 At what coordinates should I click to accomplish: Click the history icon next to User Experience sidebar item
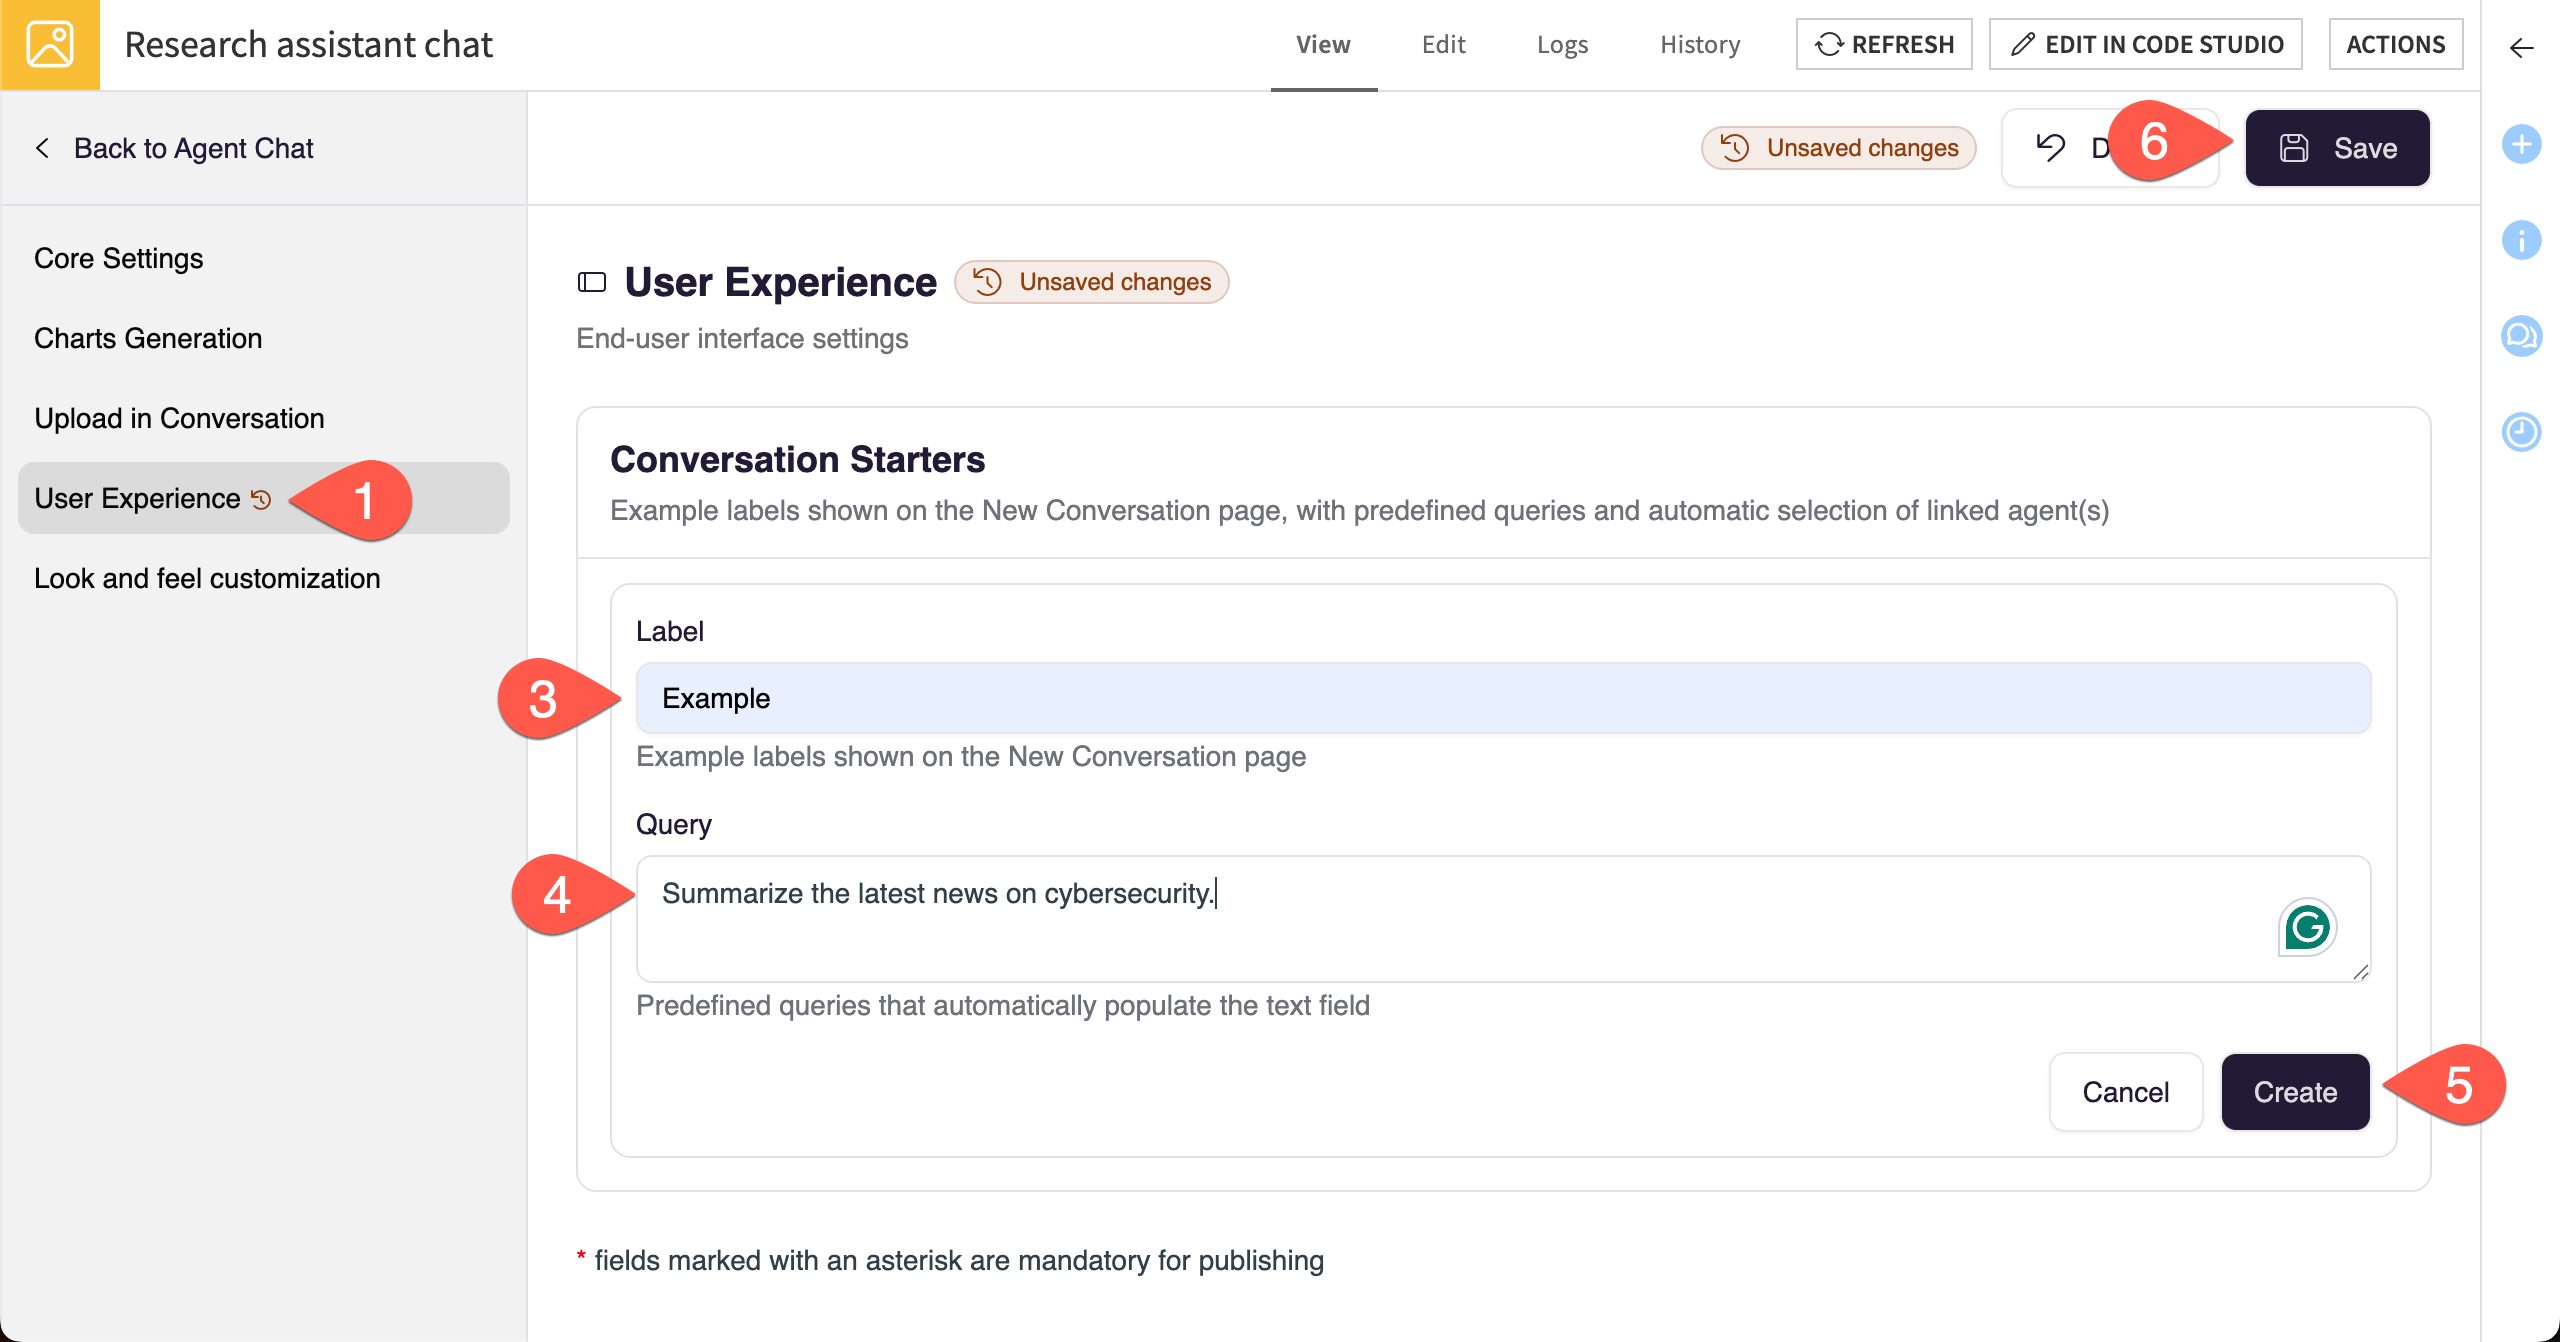pyautogui.click(x=261, y=499)
